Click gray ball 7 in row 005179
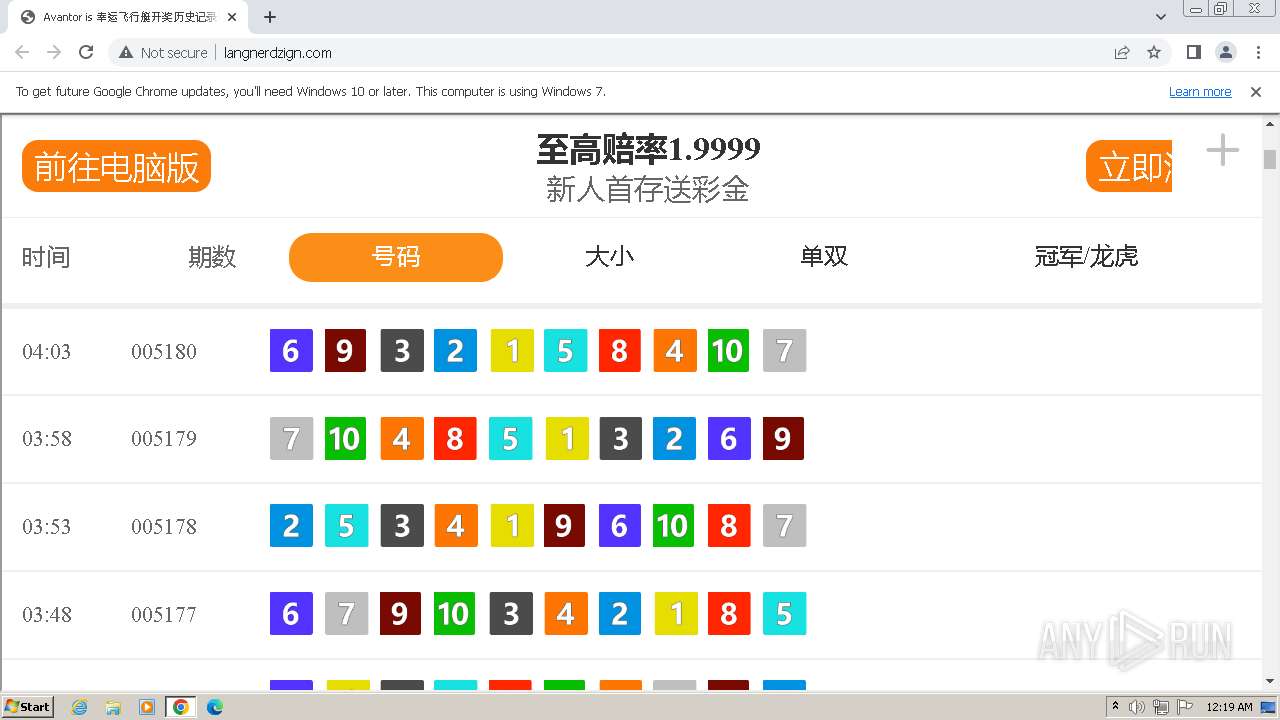This screenshot has width=1280, height=720. point(291,438)
